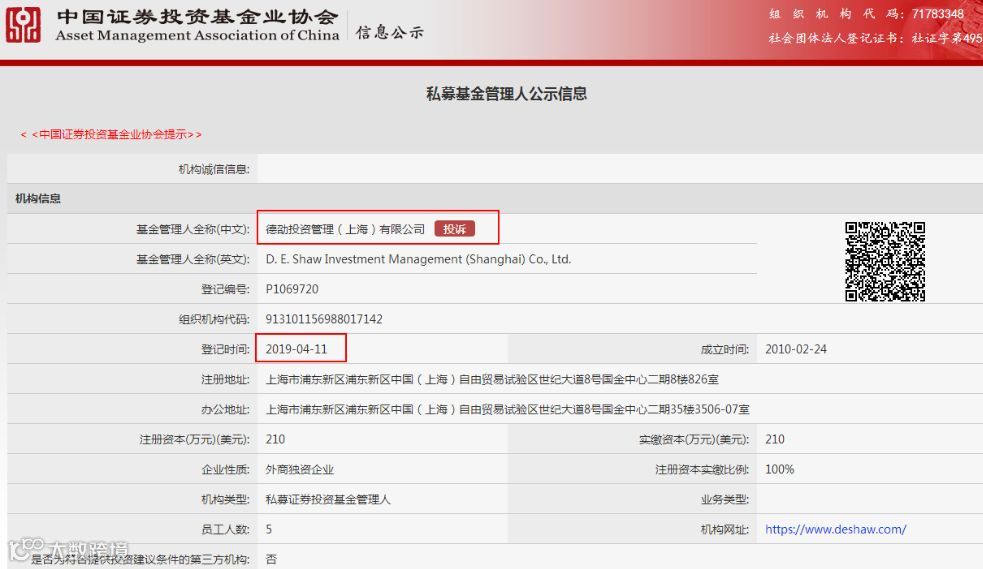Select the registration date 2019-04-11
The width and height of the screenshot is (983, 569).
point(296,349)
